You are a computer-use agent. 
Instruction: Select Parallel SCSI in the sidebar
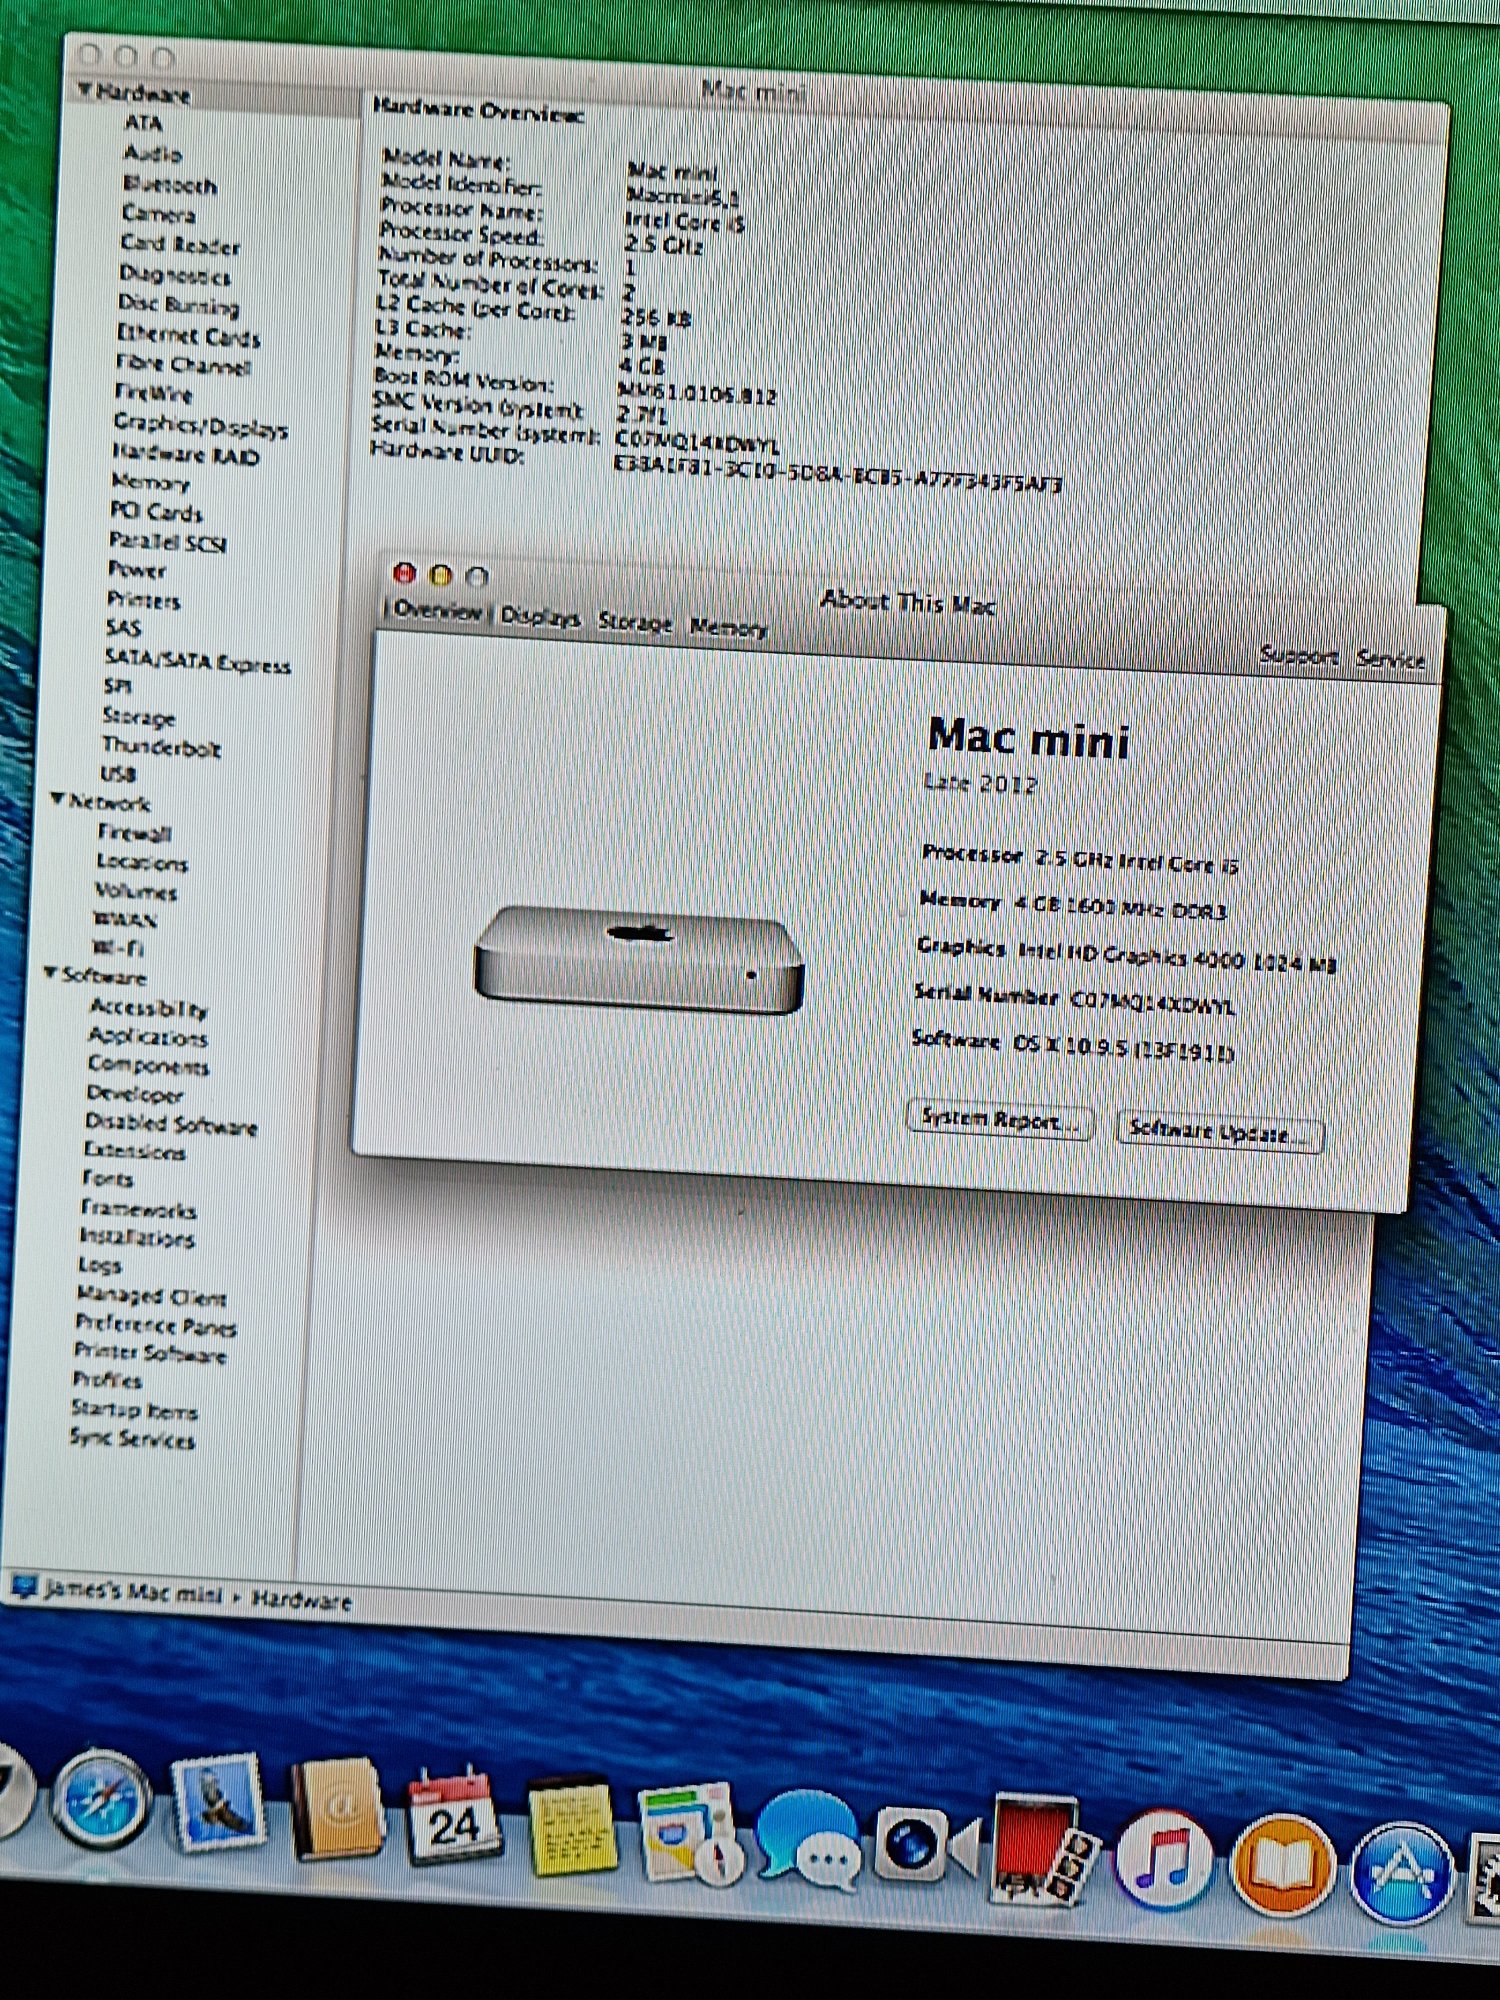[x=167, y=542]
